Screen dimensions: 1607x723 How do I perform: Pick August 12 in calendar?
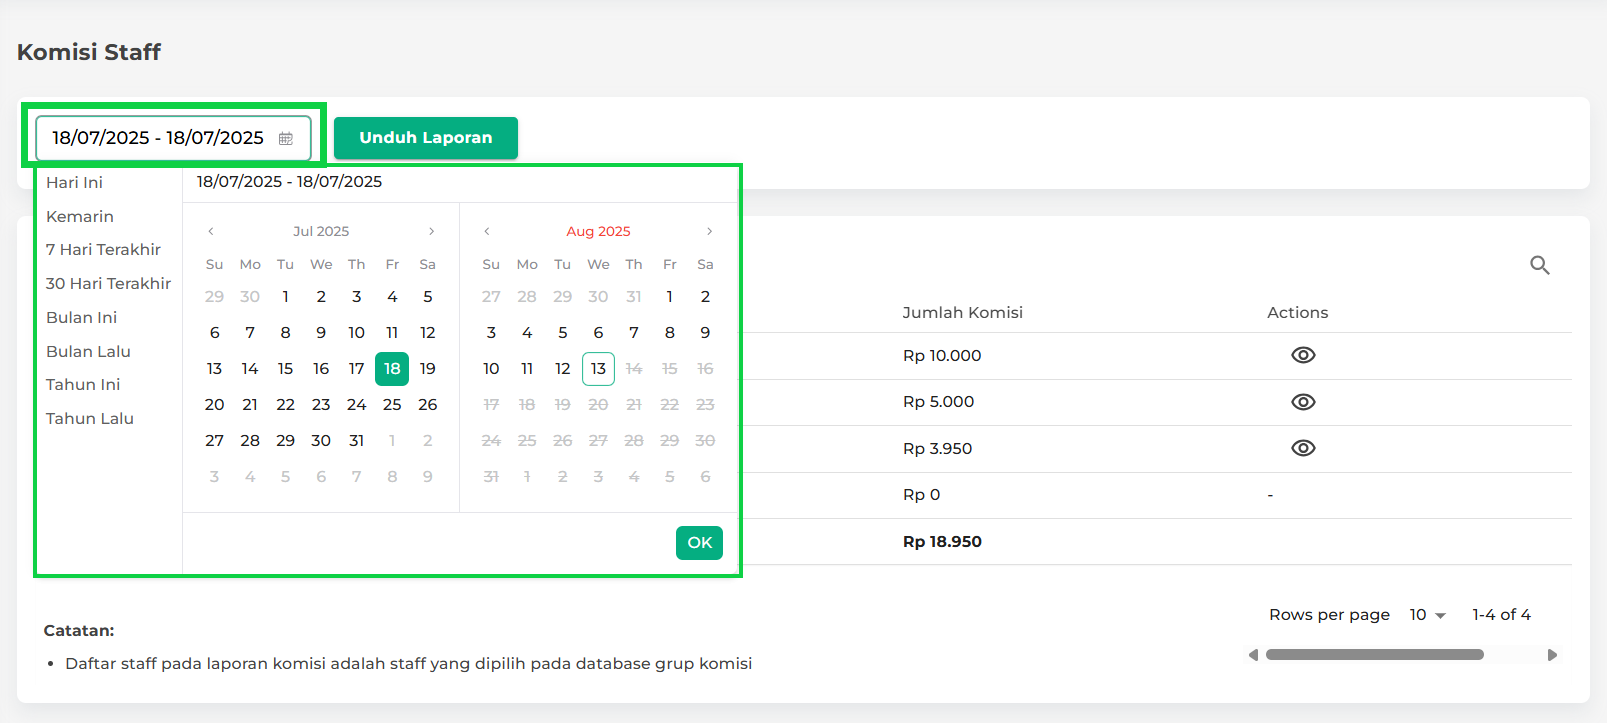563,369
